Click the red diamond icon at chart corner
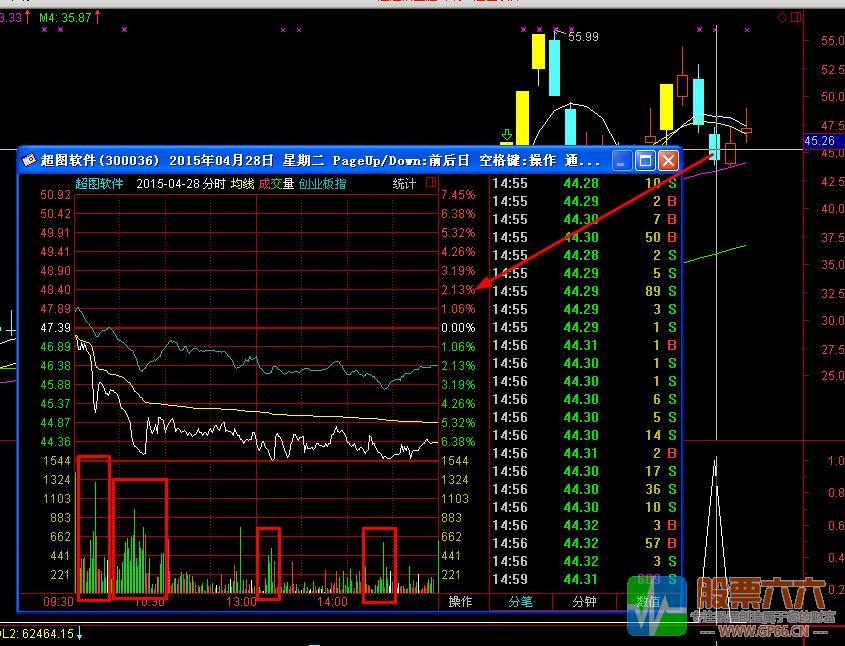Image resolution: width=845 pixels, height=646 pixels. click(x=782, y=18)
